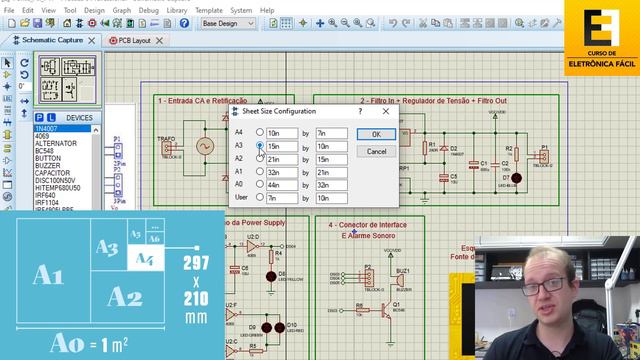Open the Template menu

point(209,10)
